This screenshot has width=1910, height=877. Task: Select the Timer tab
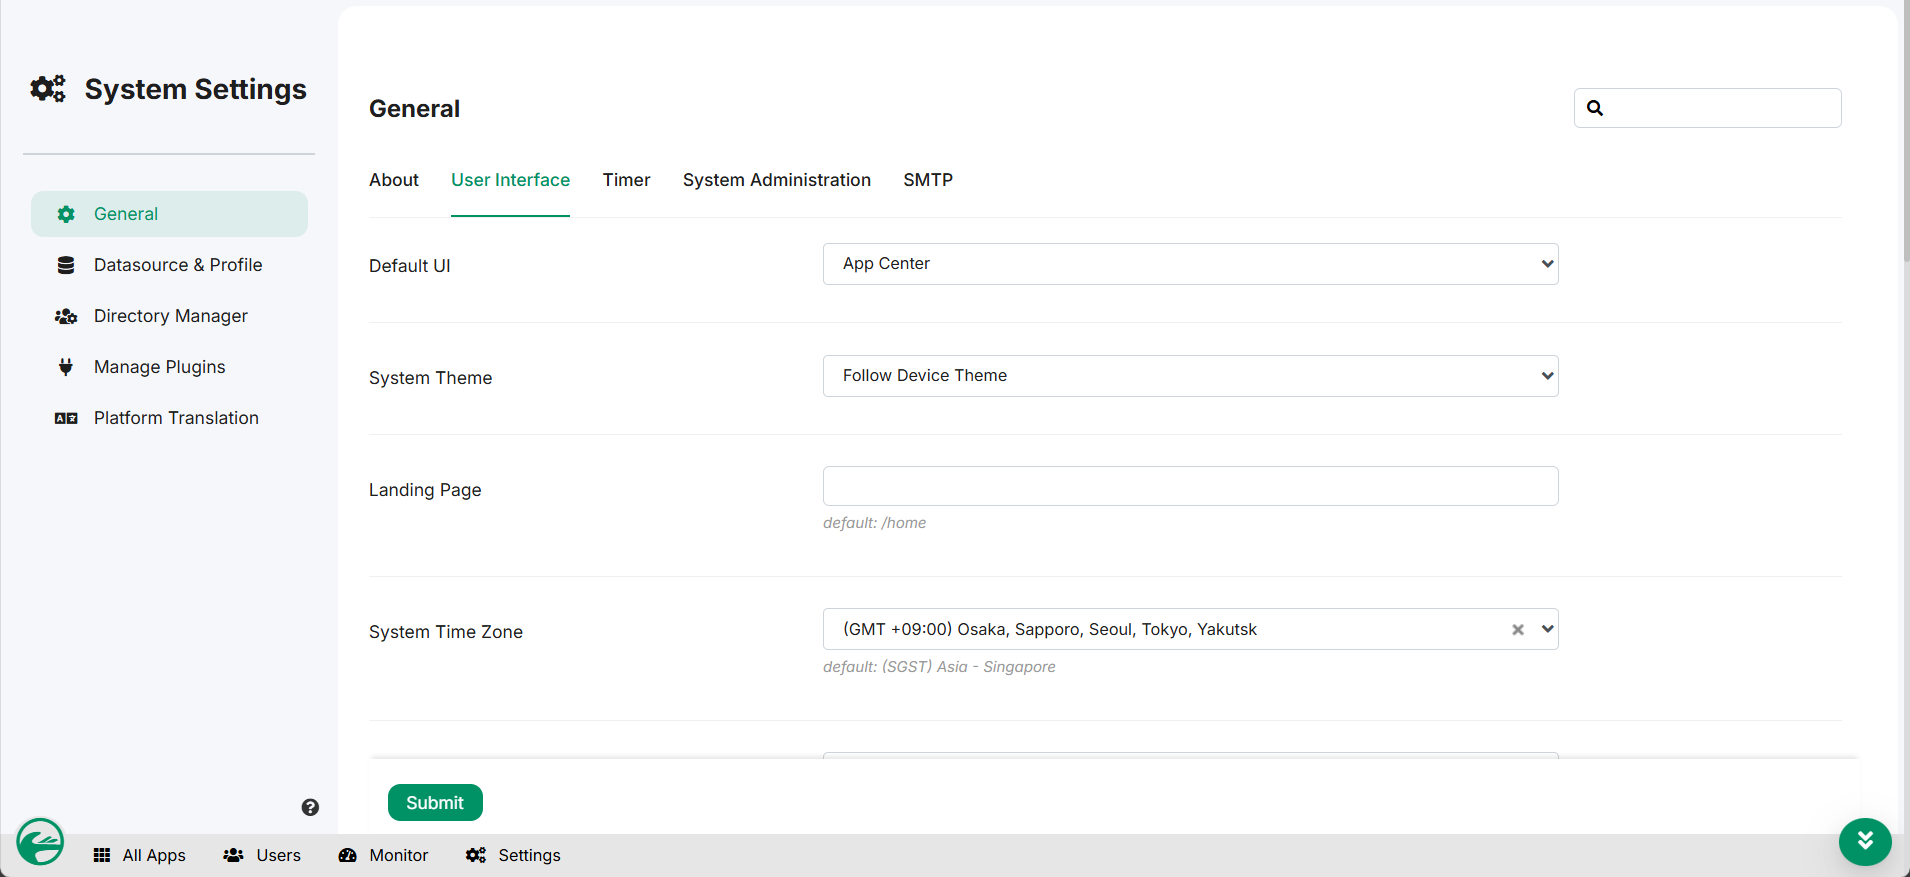coord(626,180)
